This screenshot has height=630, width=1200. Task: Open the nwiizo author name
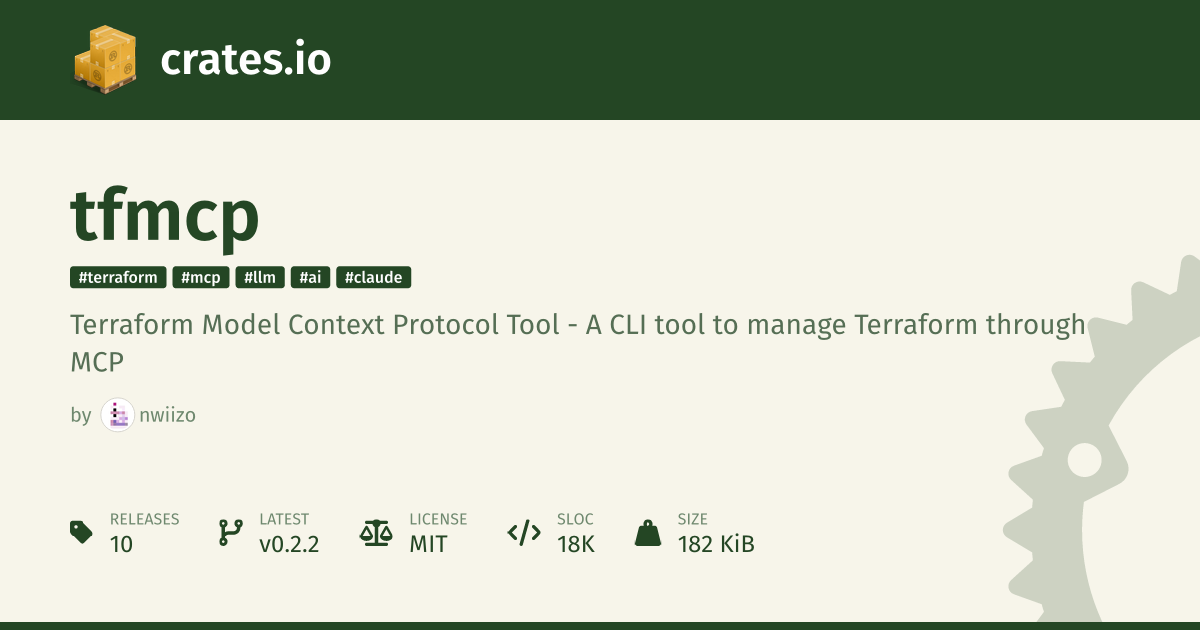point(167,415)
